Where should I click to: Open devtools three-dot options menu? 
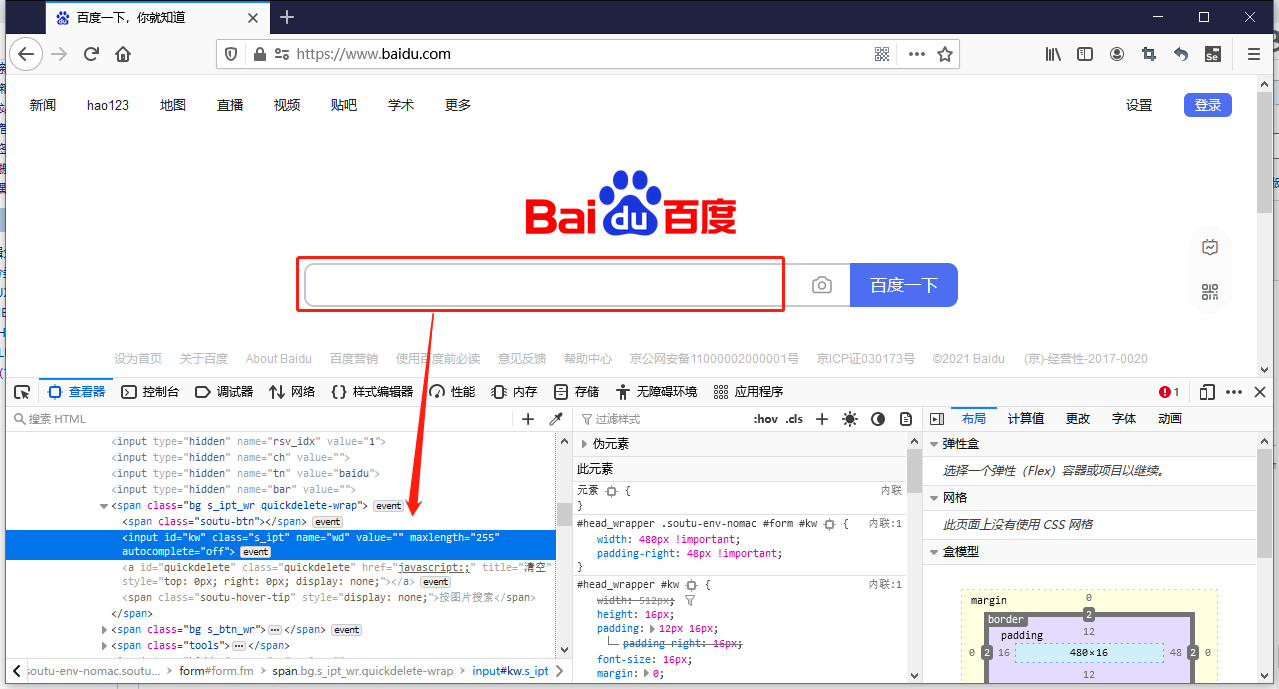pyautogui.click(x=1234, y=392)
